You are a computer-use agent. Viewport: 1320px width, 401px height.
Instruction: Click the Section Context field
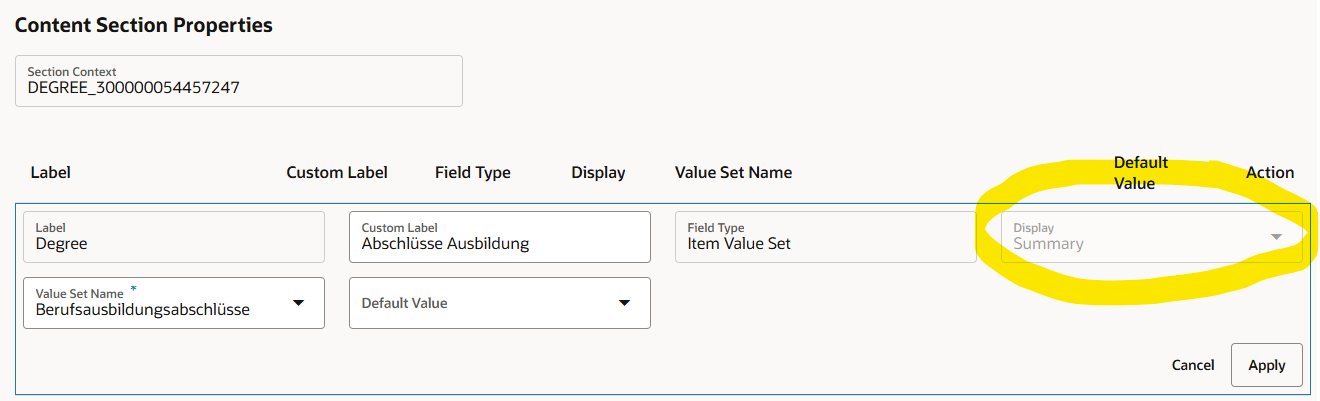(239, 81)
